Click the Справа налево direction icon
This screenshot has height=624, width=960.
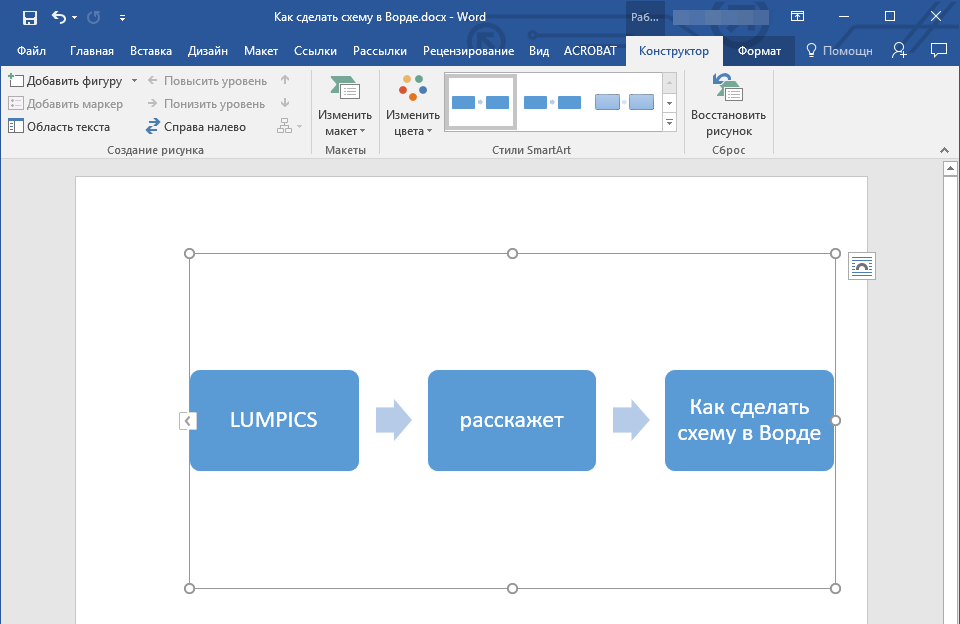[x=153, y=127]
